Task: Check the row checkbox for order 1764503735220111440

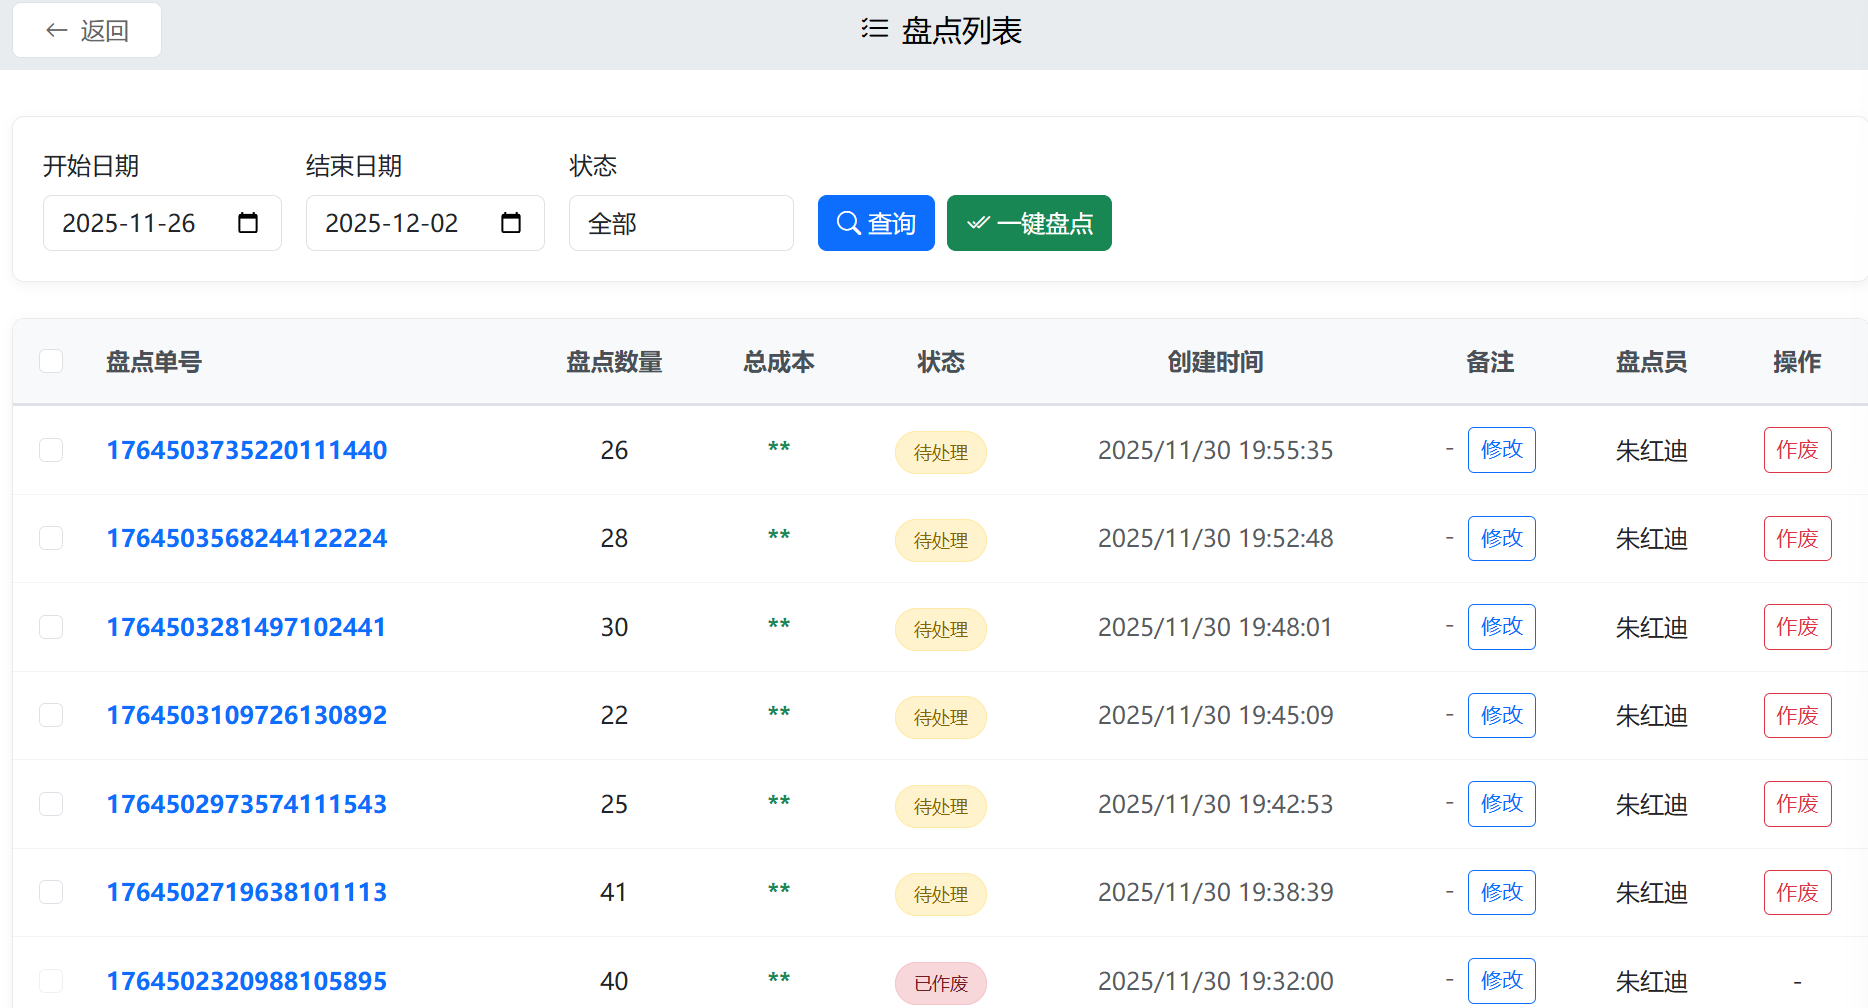Action: click(51, 450)
